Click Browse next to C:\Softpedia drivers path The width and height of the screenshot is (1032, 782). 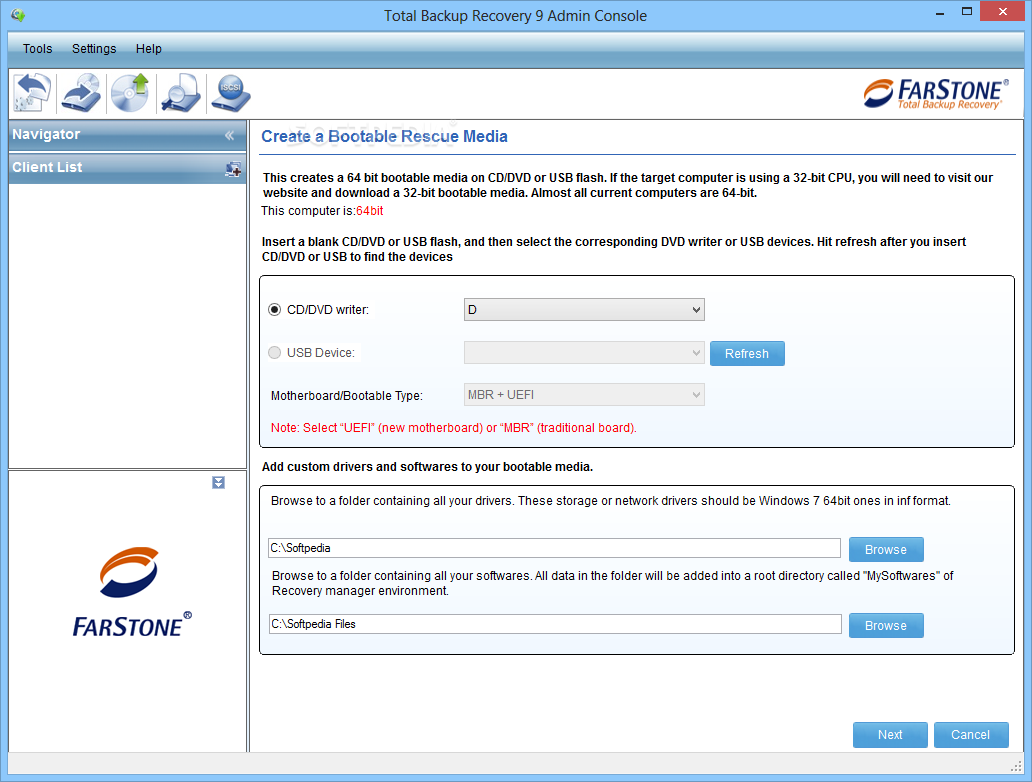pos(886,550)
